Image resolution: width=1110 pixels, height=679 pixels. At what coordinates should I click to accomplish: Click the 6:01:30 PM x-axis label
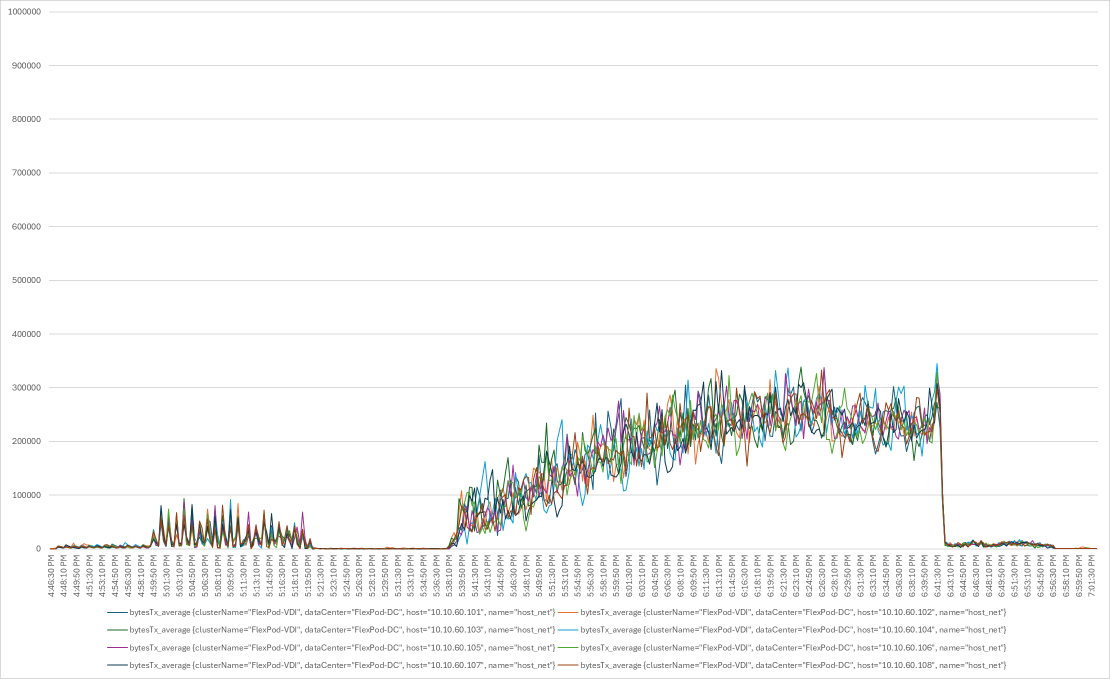point(629,576)
